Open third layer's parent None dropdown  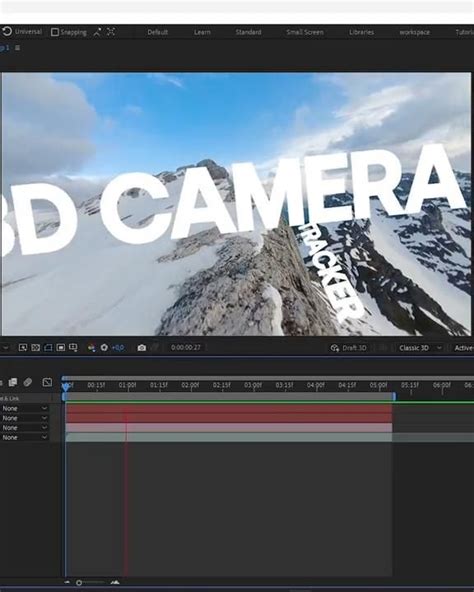(x=25, y=427)
